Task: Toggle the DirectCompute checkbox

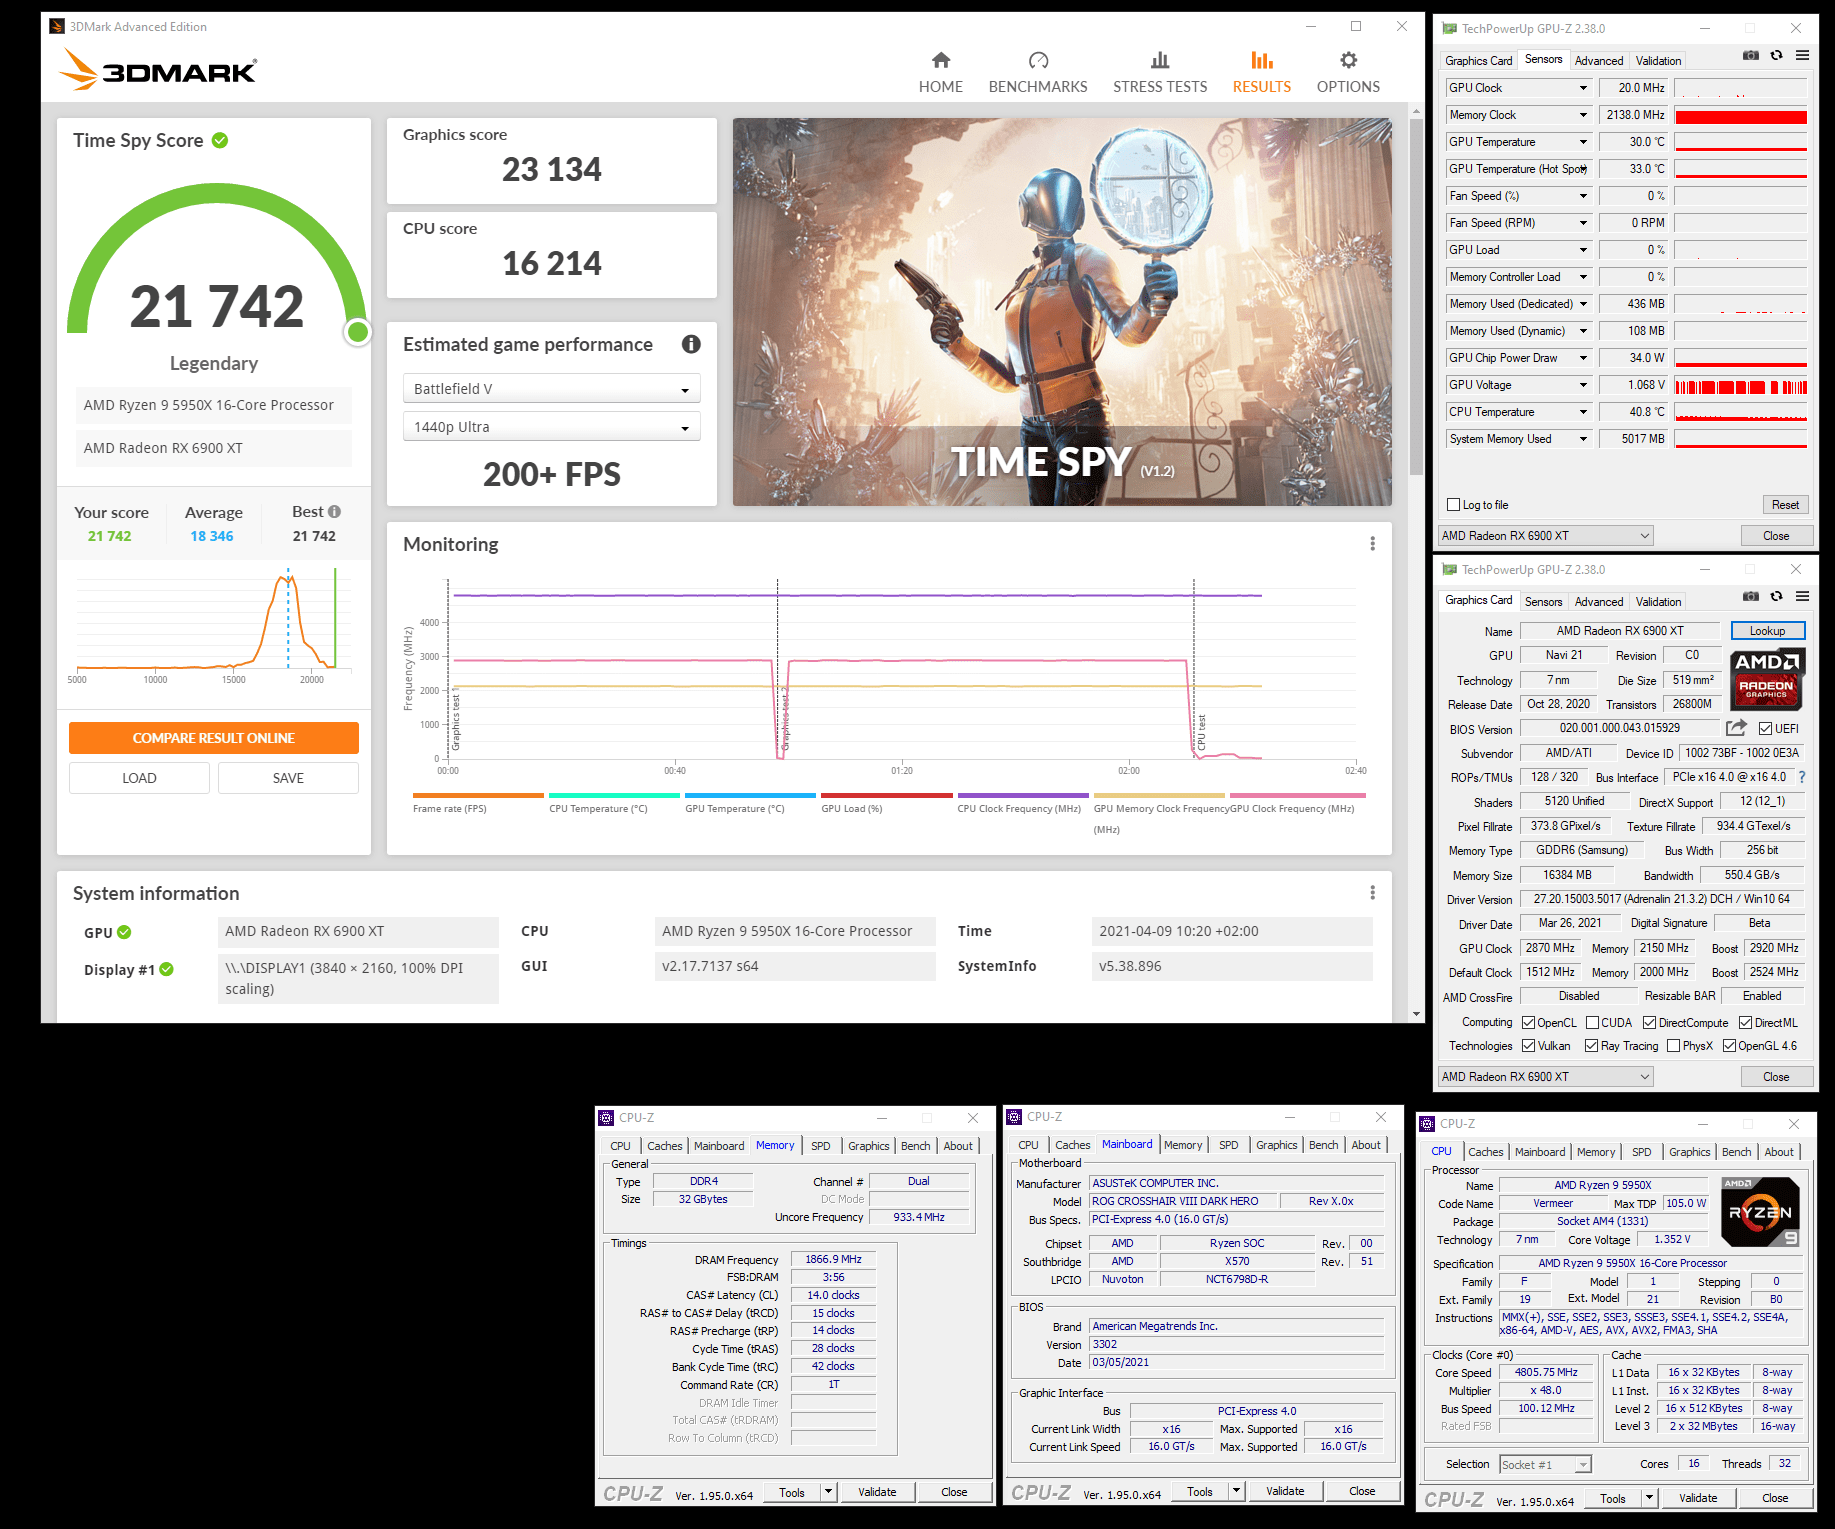Action: 1649,1023
